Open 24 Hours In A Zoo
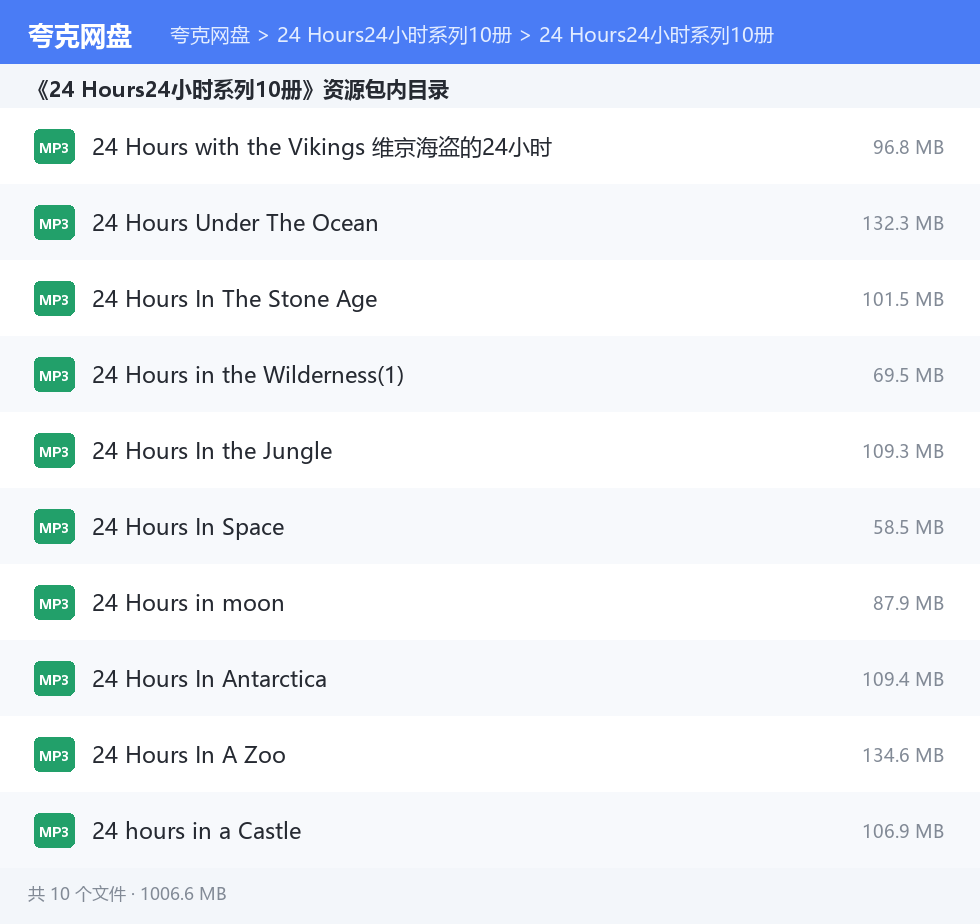980x924 pixels. [189, 755]
